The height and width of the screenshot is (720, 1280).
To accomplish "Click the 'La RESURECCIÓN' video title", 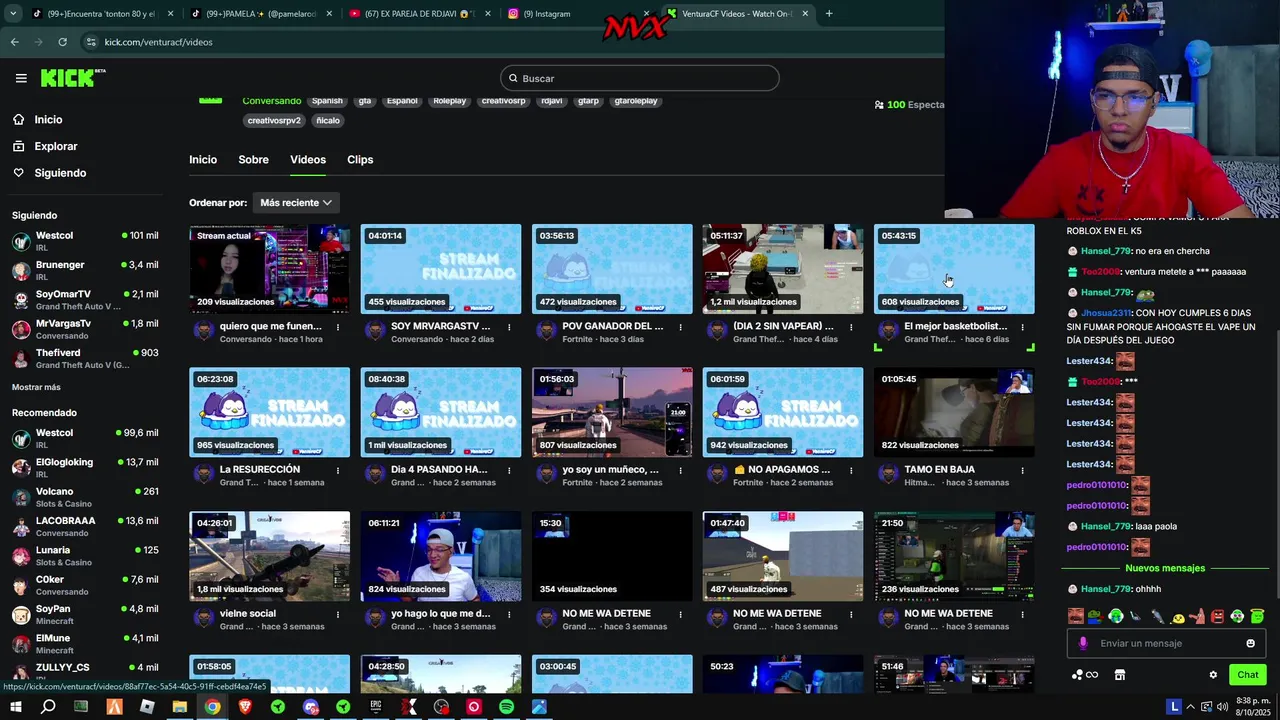I will pos(260,469).
